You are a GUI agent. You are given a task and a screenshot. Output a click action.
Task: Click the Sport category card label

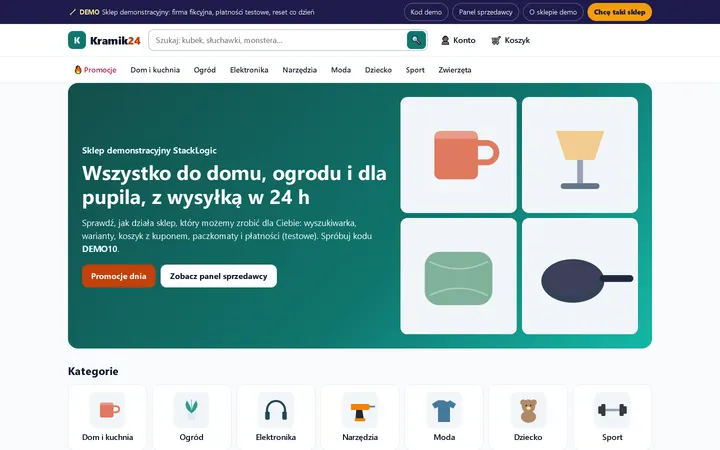612,437
